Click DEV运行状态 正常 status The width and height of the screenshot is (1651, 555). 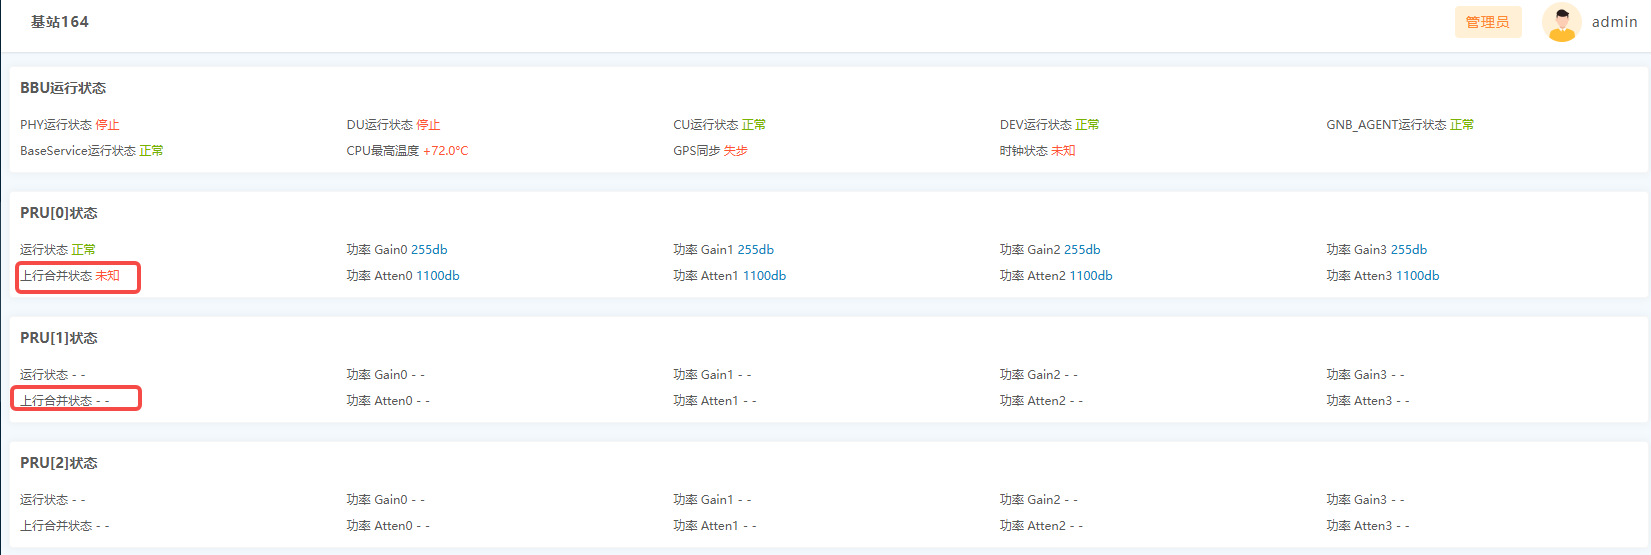tap(1049, 125)
